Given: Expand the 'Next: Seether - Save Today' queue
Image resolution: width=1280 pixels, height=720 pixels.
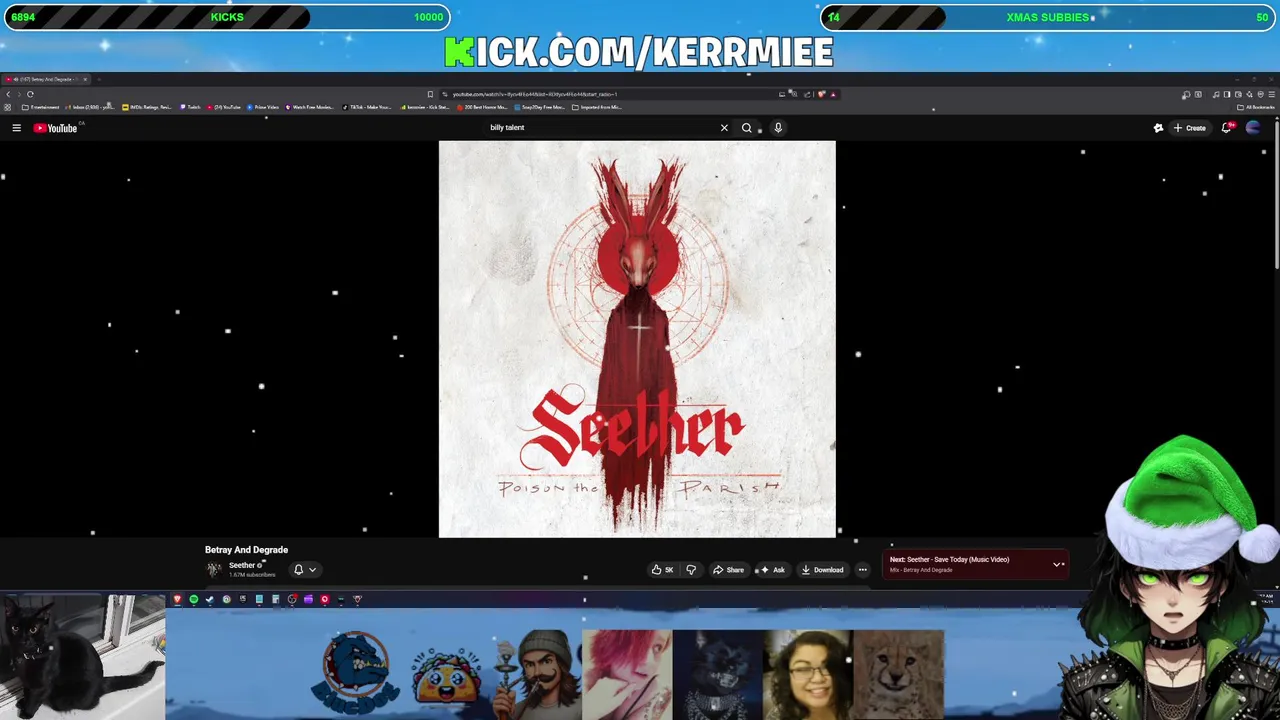Looking at the screenshot, I should pyautogui.click(x=1057, y=565).
